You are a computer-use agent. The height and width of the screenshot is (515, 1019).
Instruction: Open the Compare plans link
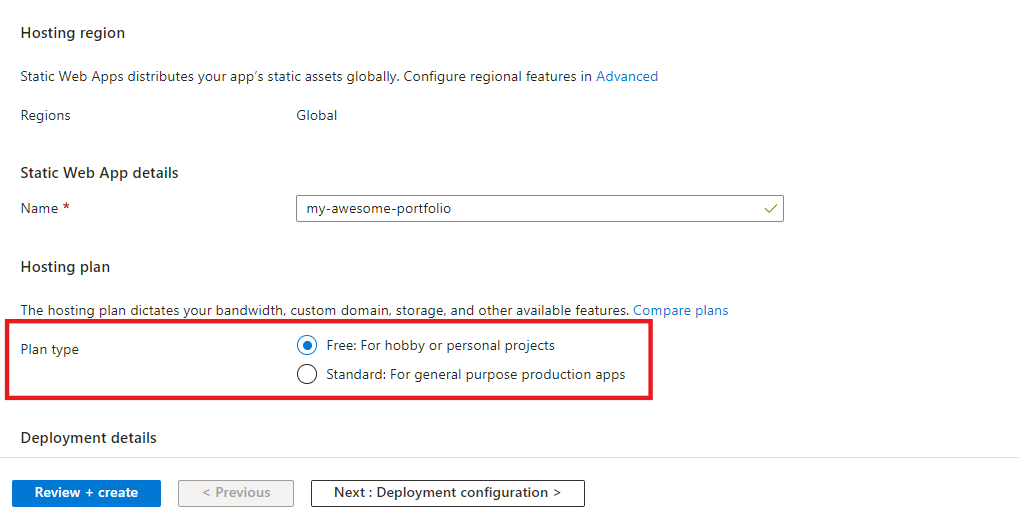click(x=680, y=311)
